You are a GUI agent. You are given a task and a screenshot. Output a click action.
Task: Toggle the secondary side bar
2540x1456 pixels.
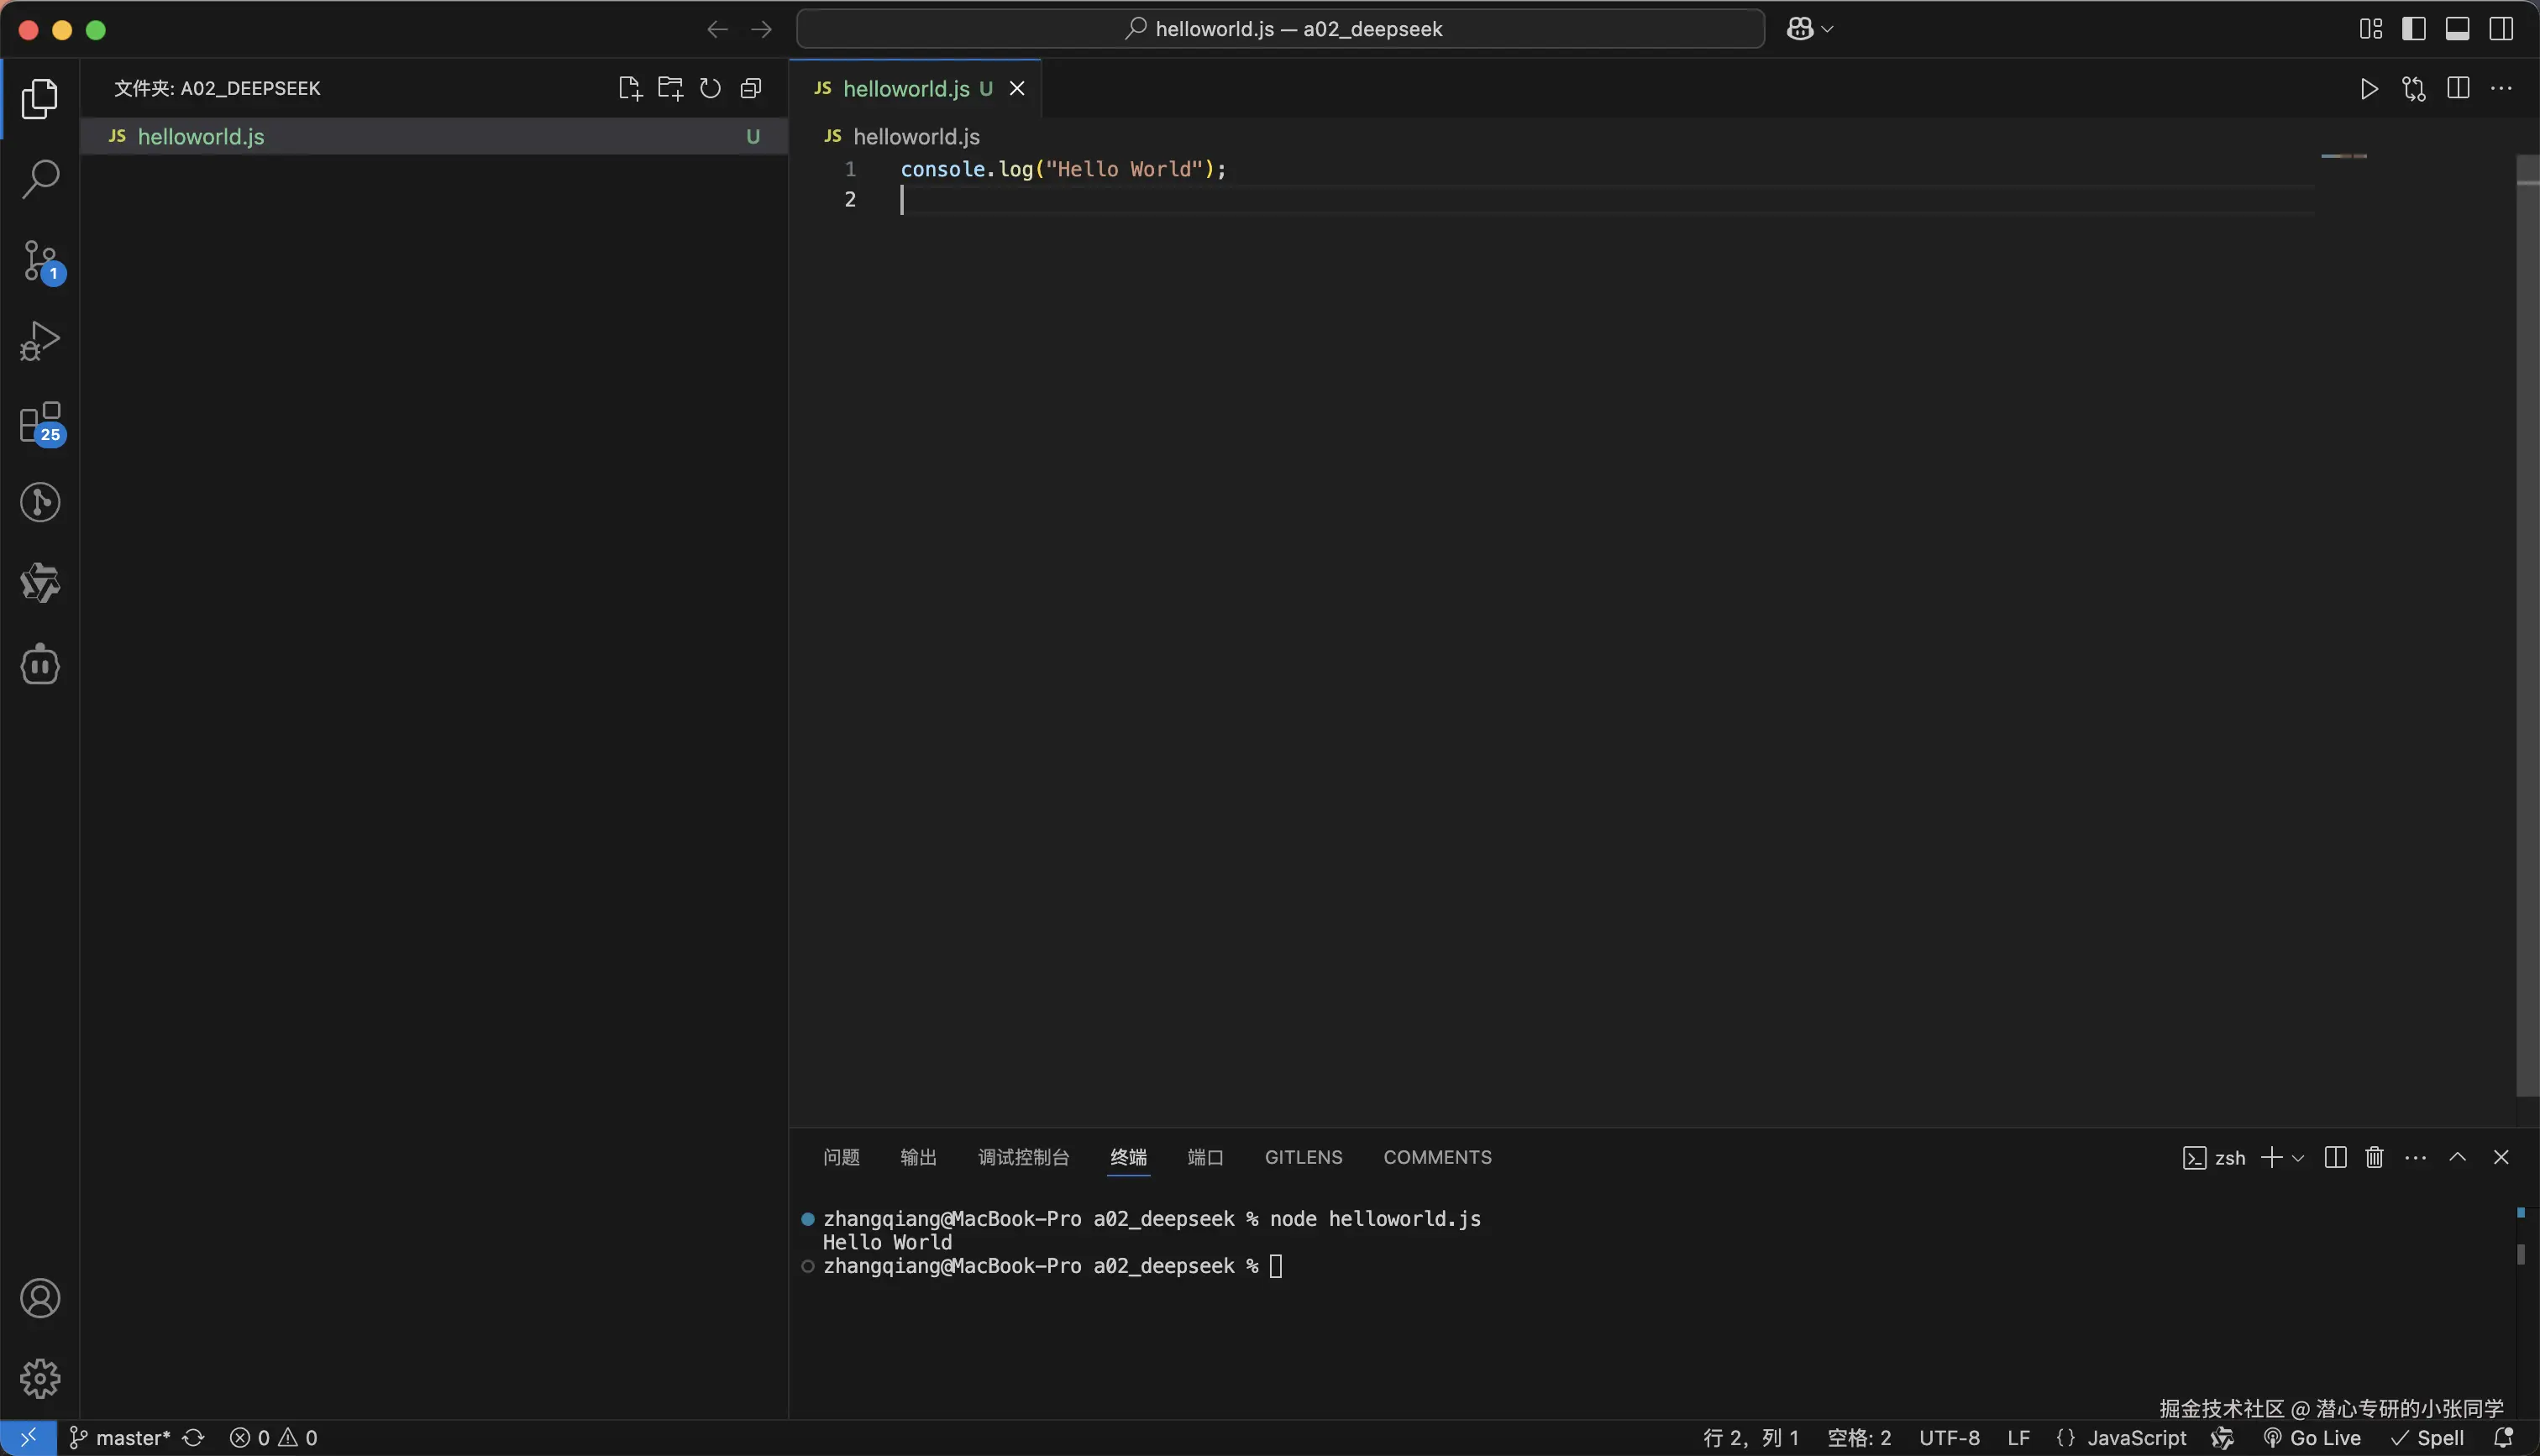[x=2501, y=29]
